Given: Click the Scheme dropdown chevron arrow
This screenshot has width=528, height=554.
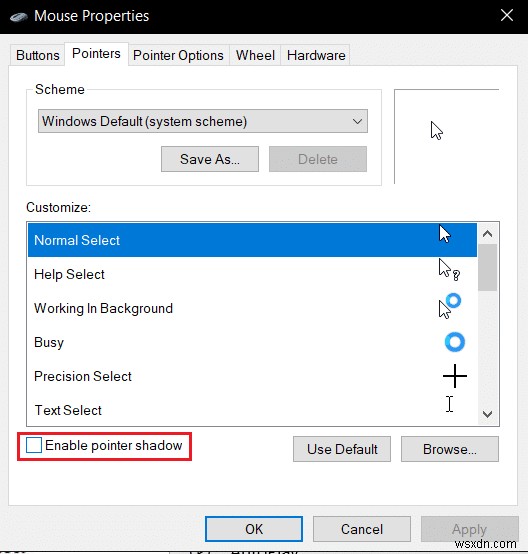Looking at the screenshot, I should click(357, 122).
